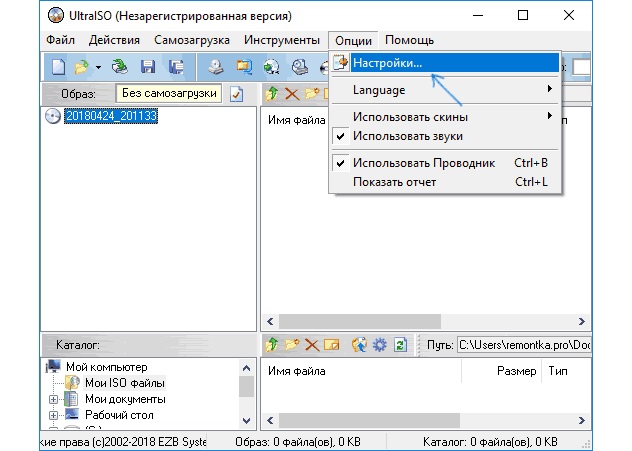Click the image pane red X Delete icon
The width and height of the screenshot is (632, 451).
coord(292,94)
